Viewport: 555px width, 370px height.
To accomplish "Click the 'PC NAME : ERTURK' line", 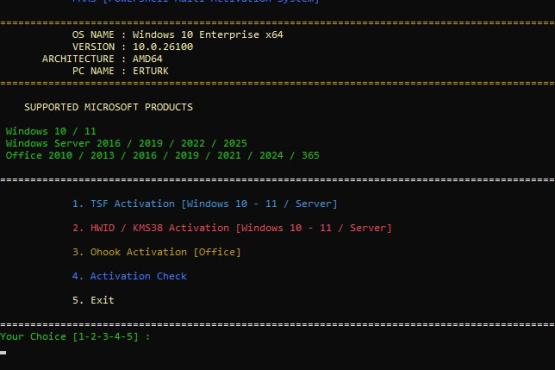I will pyautogui.click(x=120, y=71).
